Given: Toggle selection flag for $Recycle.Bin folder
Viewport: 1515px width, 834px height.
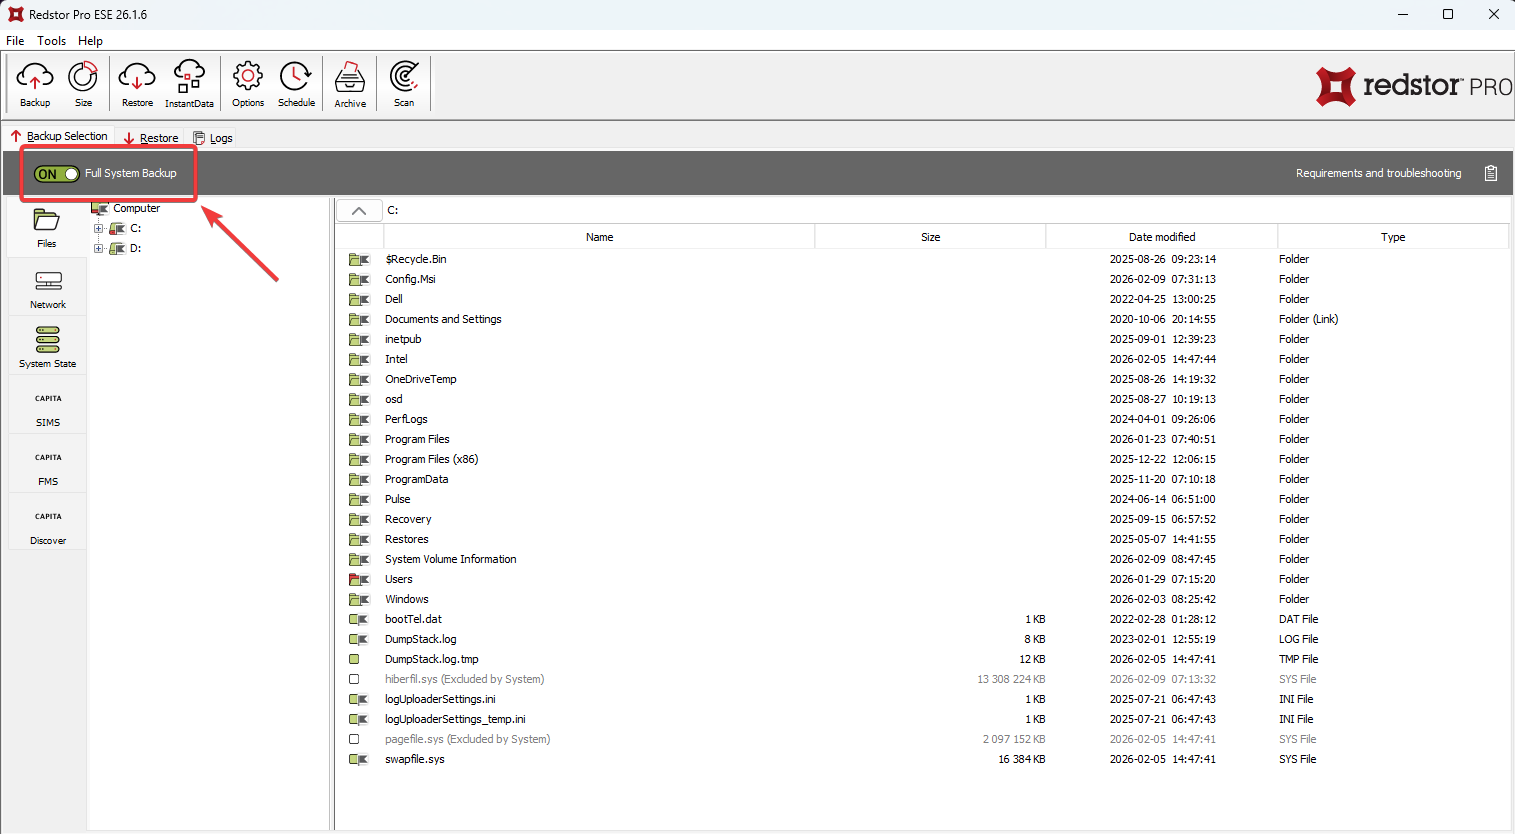Looking at the screenshot, I should click(358, 259).
